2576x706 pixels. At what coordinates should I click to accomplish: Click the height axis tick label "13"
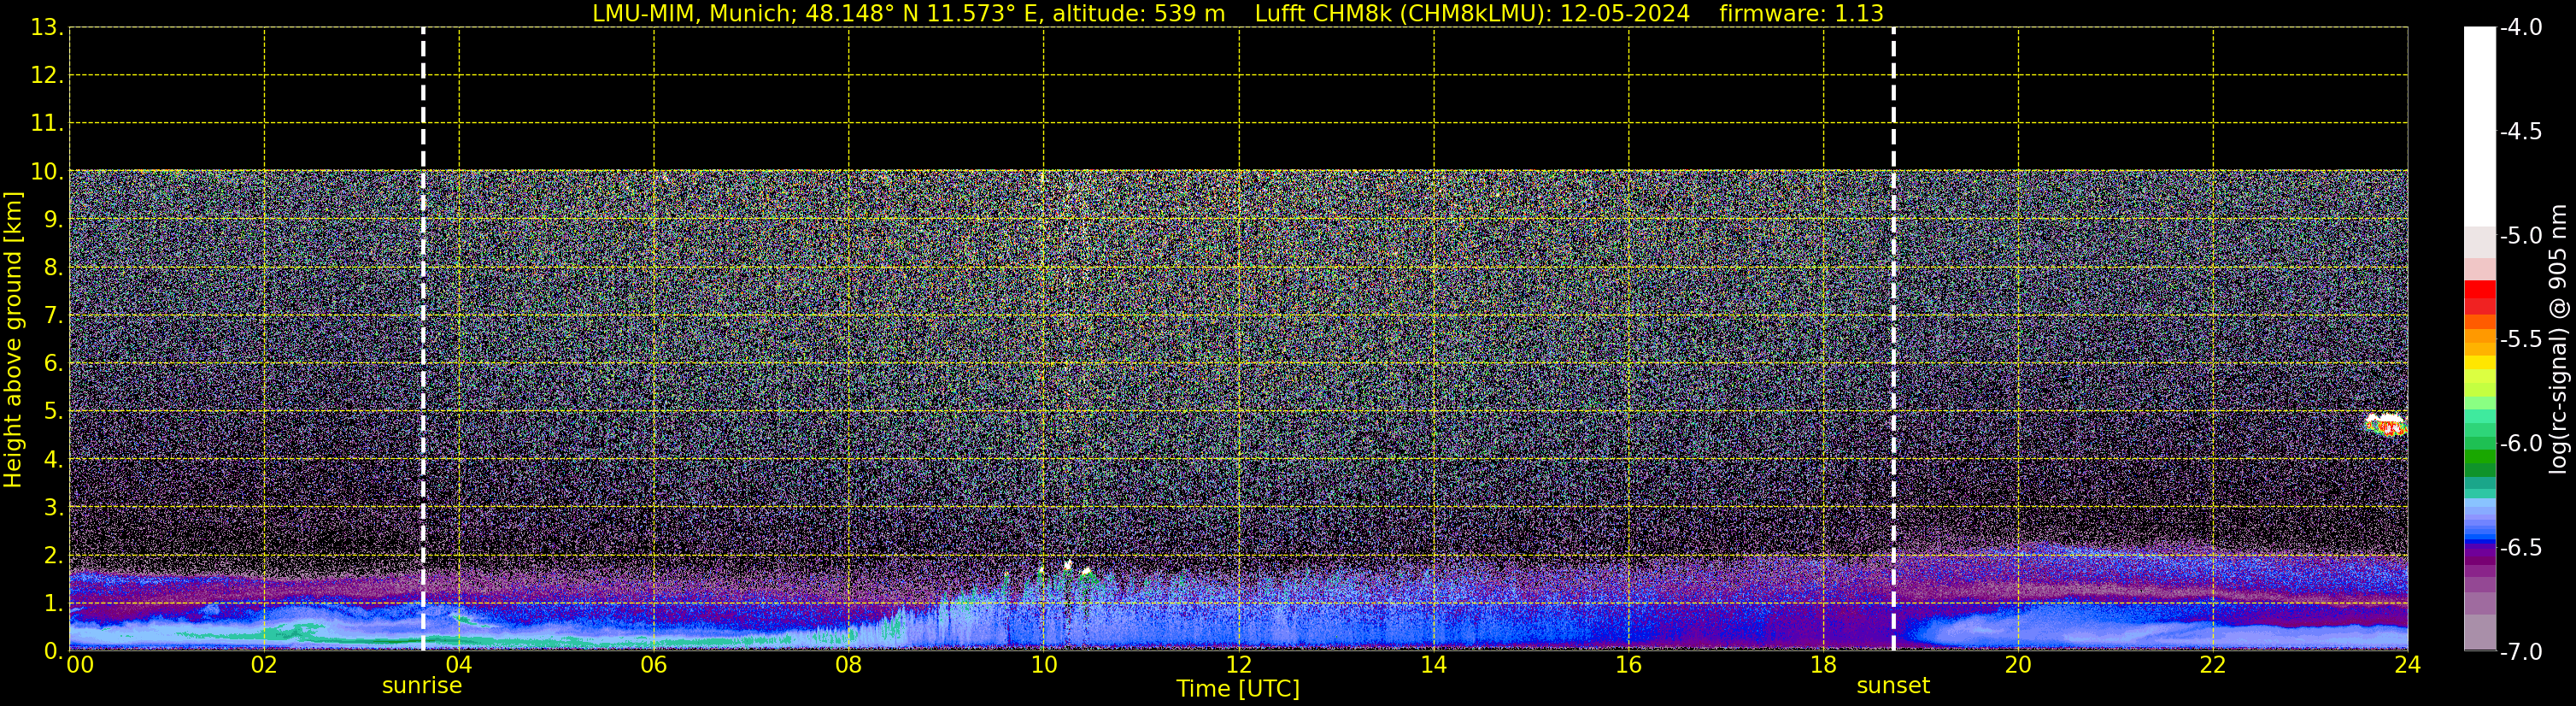(x=45, y=27)
